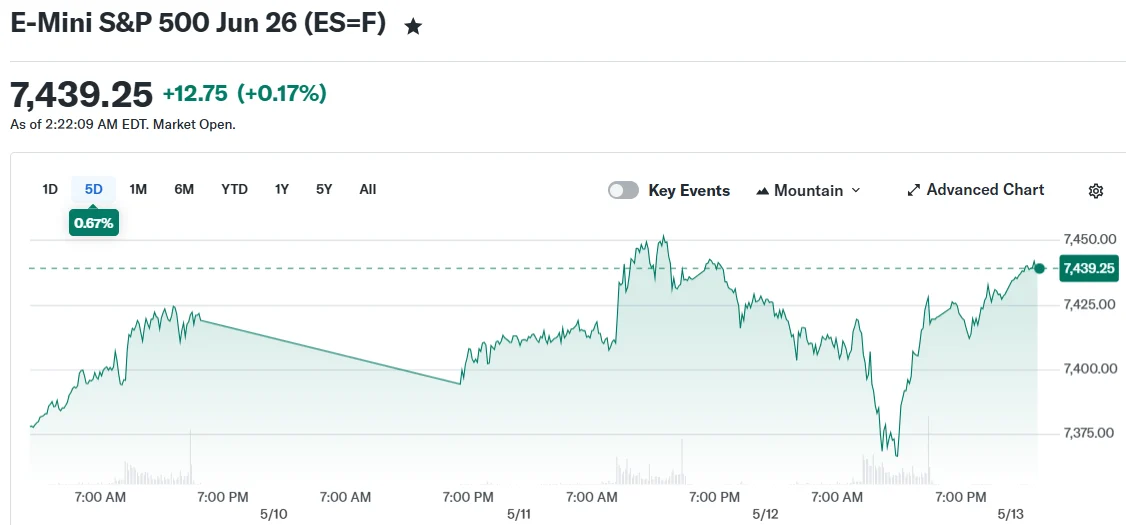Click the Advanced Chart expand arrows icon
Image resolution: width=1126 pixels, height=525 pixels.
point(913,190)
